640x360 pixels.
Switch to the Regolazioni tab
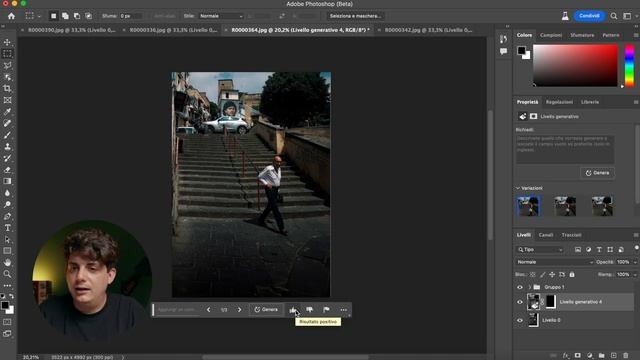click(x=560, y=102)
